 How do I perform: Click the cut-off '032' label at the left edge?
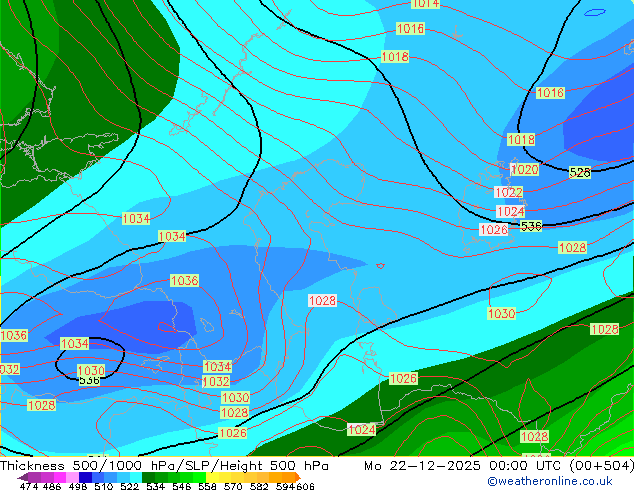(x=9, y=369)
